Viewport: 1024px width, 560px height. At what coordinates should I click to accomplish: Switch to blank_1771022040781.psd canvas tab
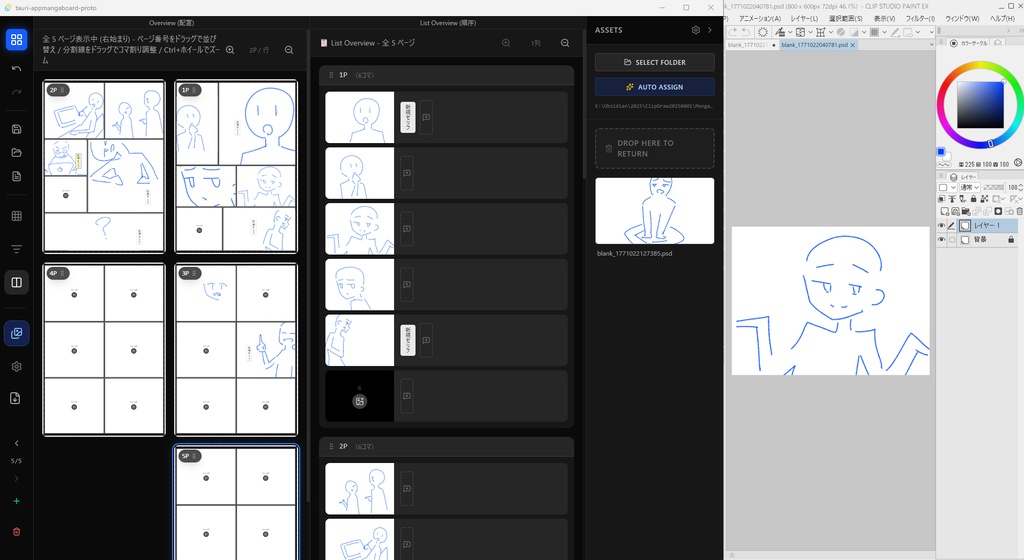pyautogui.click(x=814, y=45)
